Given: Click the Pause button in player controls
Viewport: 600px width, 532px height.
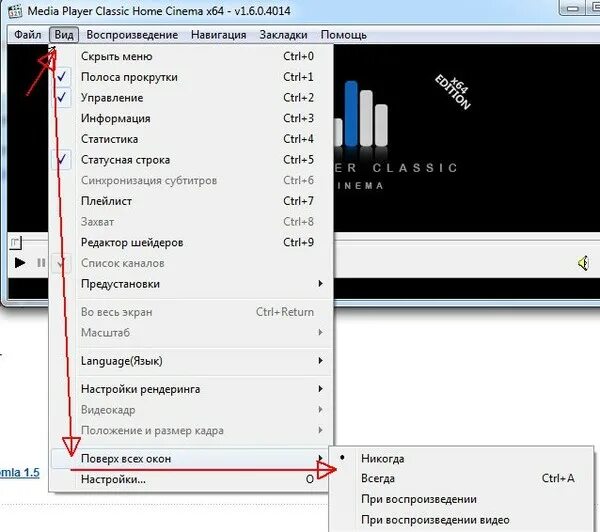Looking at the screenshot, I should [x=41, y=263].
